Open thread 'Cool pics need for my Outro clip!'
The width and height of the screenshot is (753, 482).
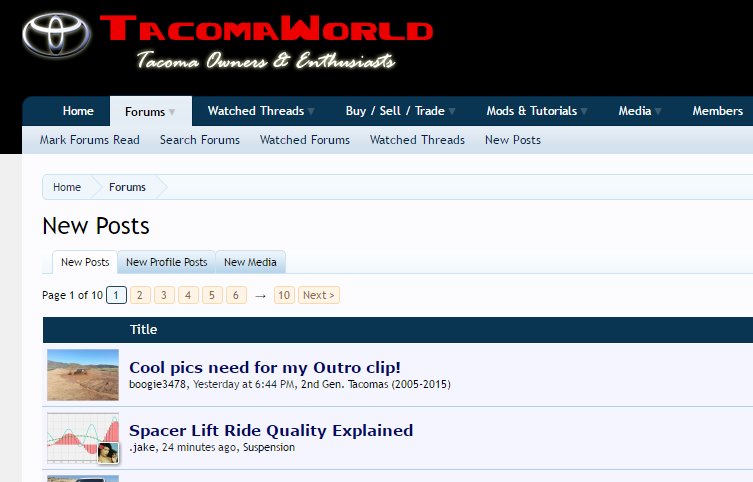(265, 367)
